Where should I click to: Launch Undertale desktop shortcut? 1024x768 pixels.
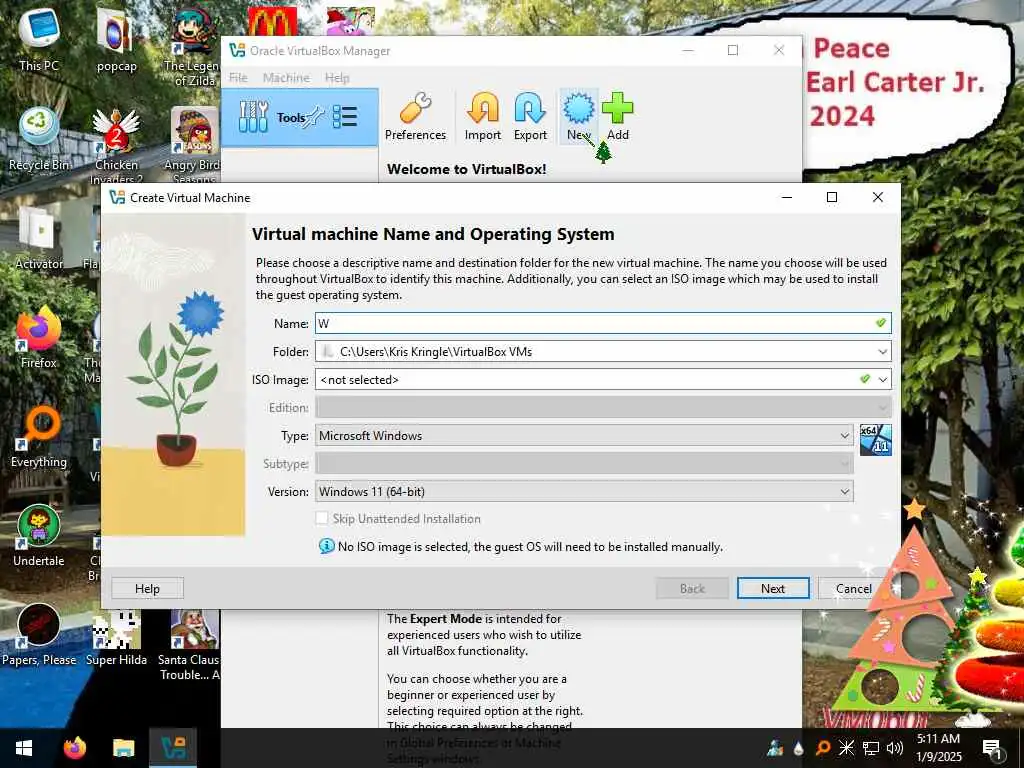pos(39,536)
